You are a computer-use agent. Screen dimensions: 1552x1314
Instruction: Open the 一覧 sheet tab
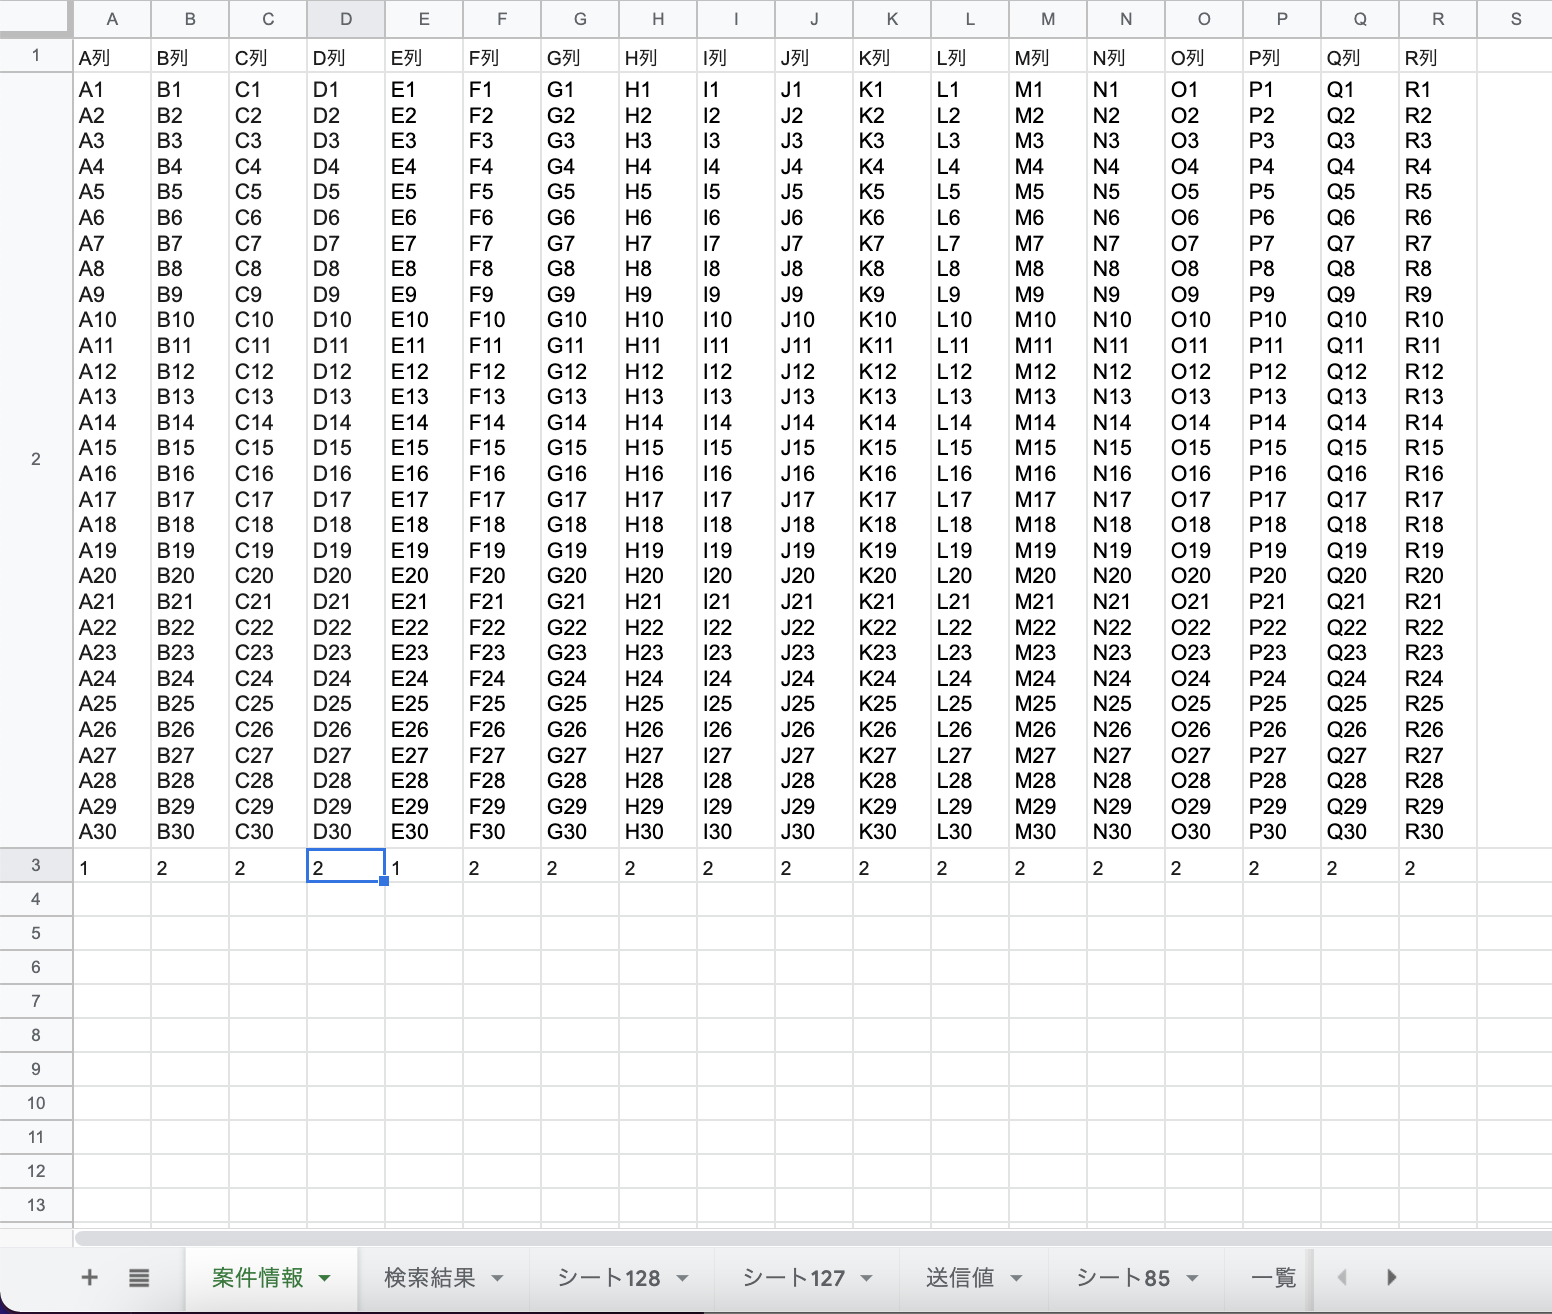(x=1272, y=1278)
